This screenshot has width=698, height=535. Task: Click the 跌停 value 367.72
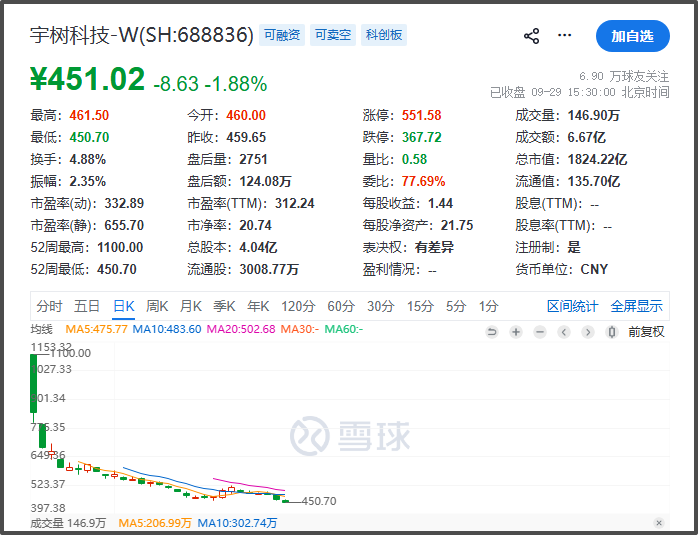pyautogui.click(x=422, y=138)
